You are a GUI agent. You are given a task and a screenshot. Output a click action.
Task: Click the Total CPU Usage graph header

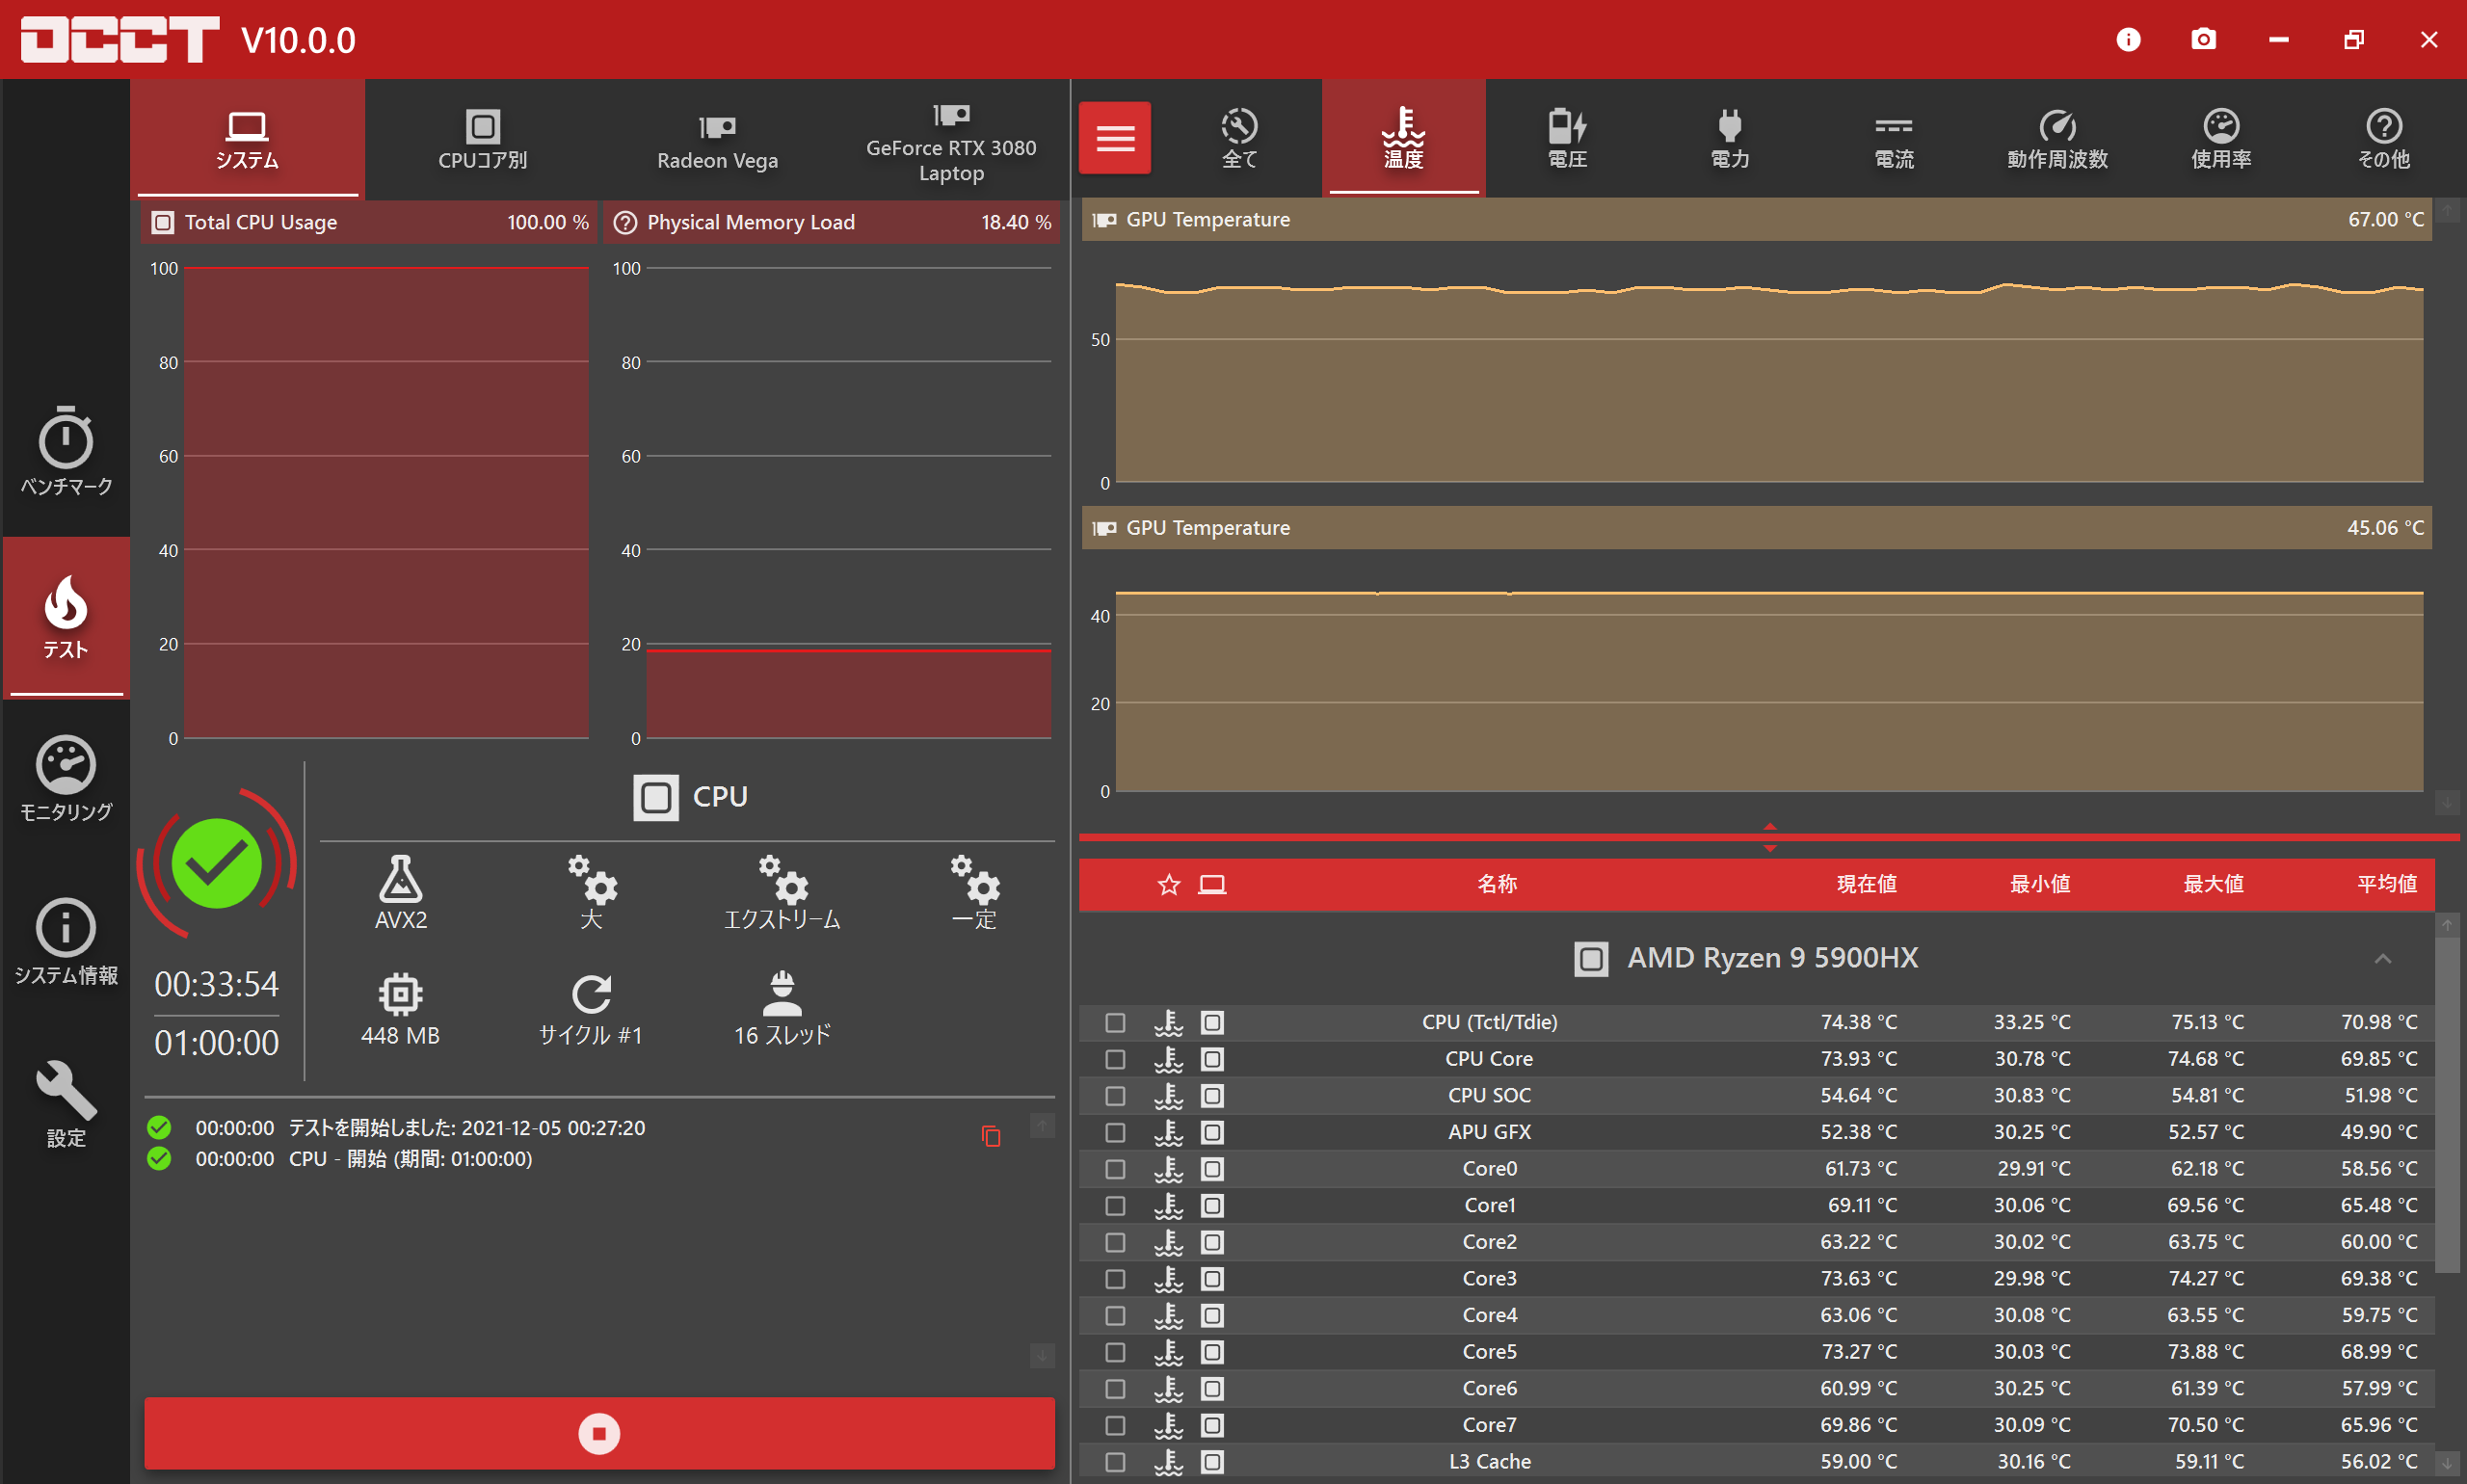click(x=368, y=222)
